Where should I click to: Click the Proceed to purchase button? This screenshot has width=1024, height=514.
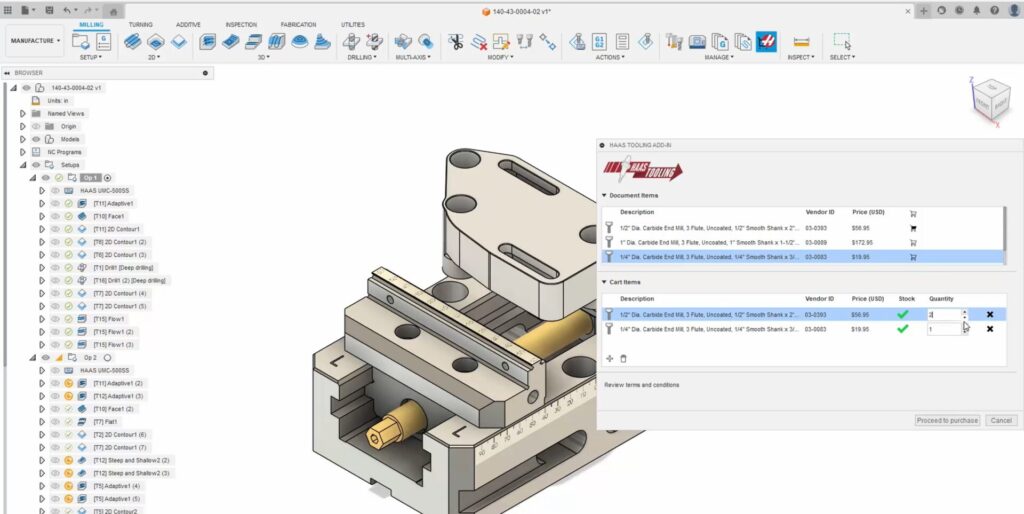point(947,421)
